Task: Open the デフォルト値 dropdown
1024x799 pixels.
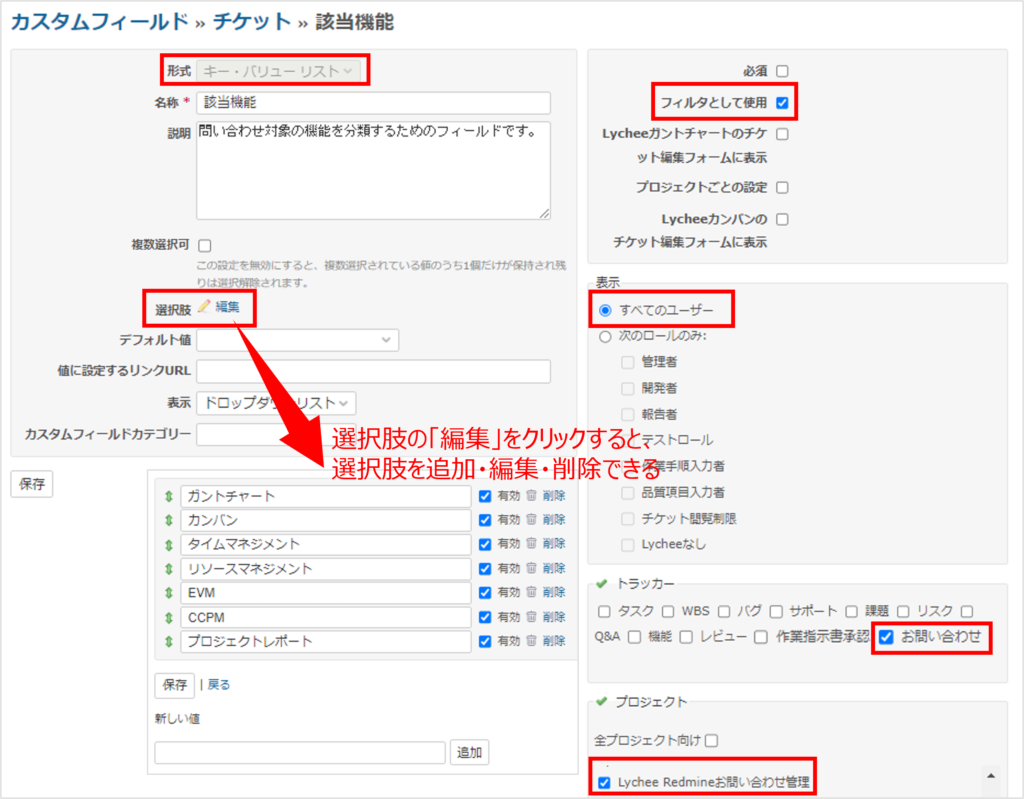Action: pyautogui.click(x=297, y=340)
